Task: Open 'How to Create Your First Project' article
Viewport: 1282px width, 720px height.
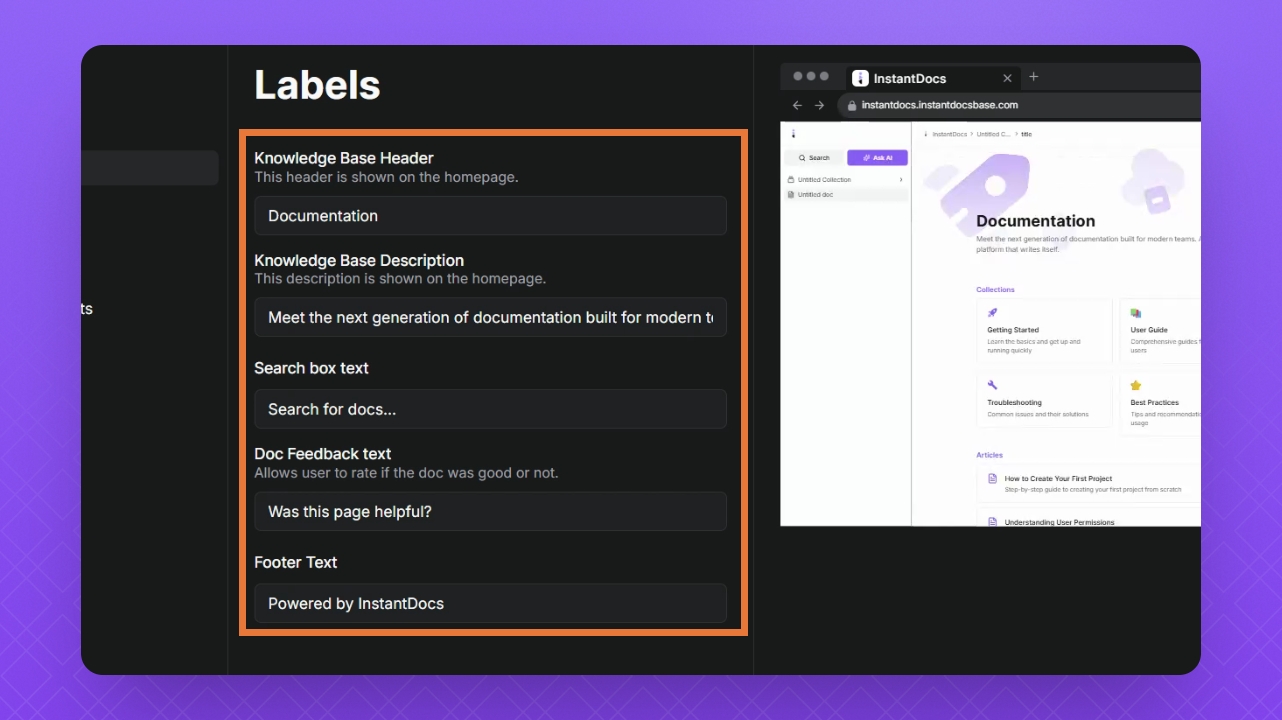Action: pos(1088,483)
